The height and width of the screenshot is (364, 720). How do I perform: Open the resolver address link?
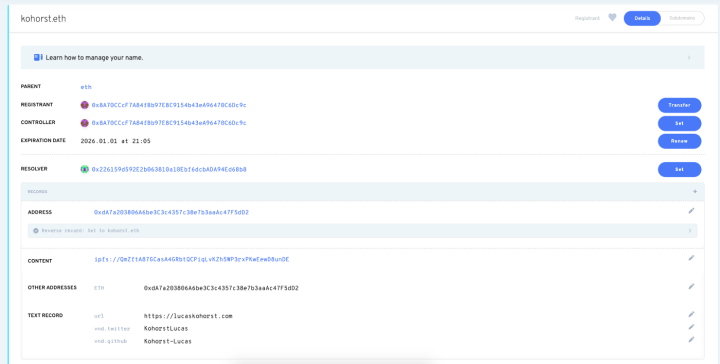click(x=169, y=169)
